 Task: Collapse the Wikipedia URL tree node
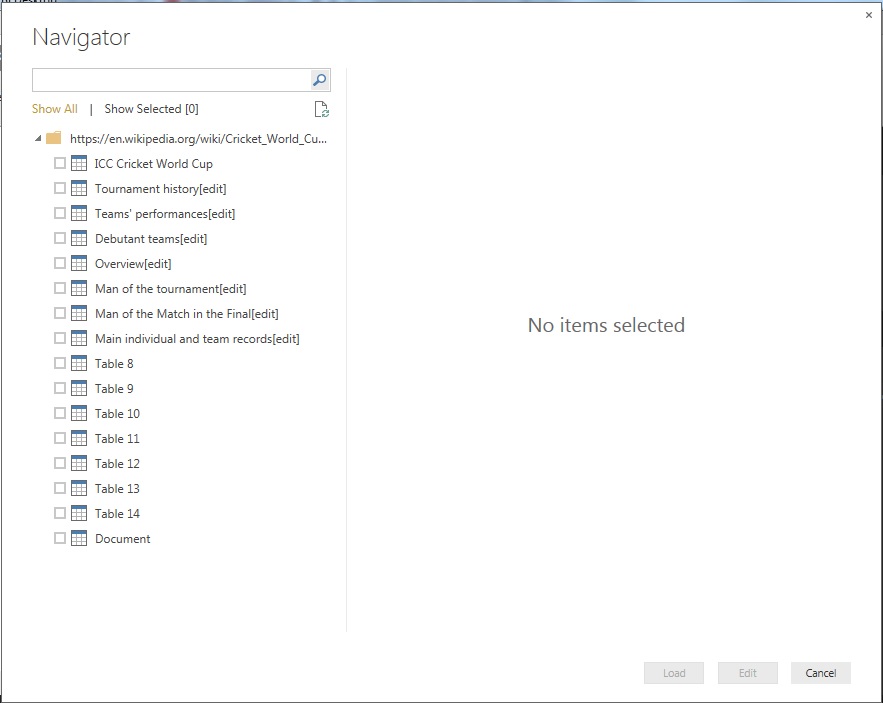[38, 138]
